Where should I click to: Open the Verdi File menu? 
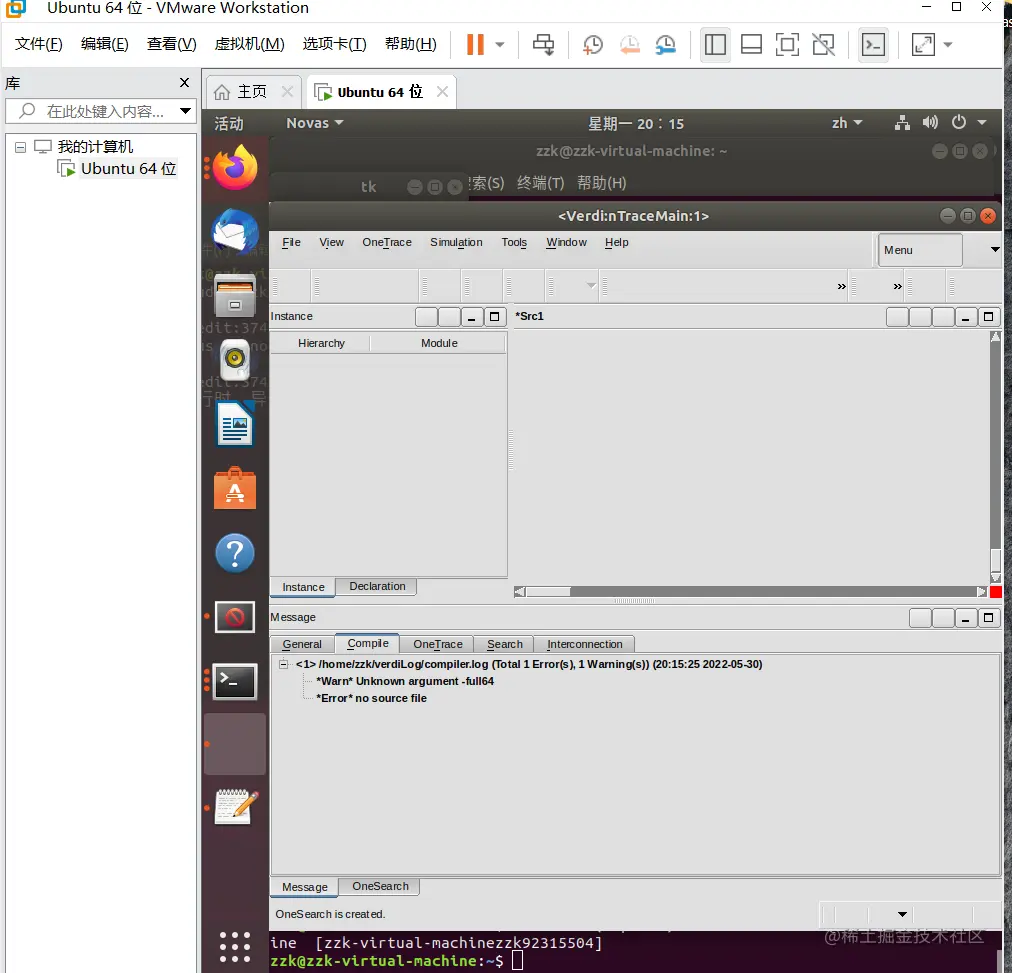coord(291,242)
